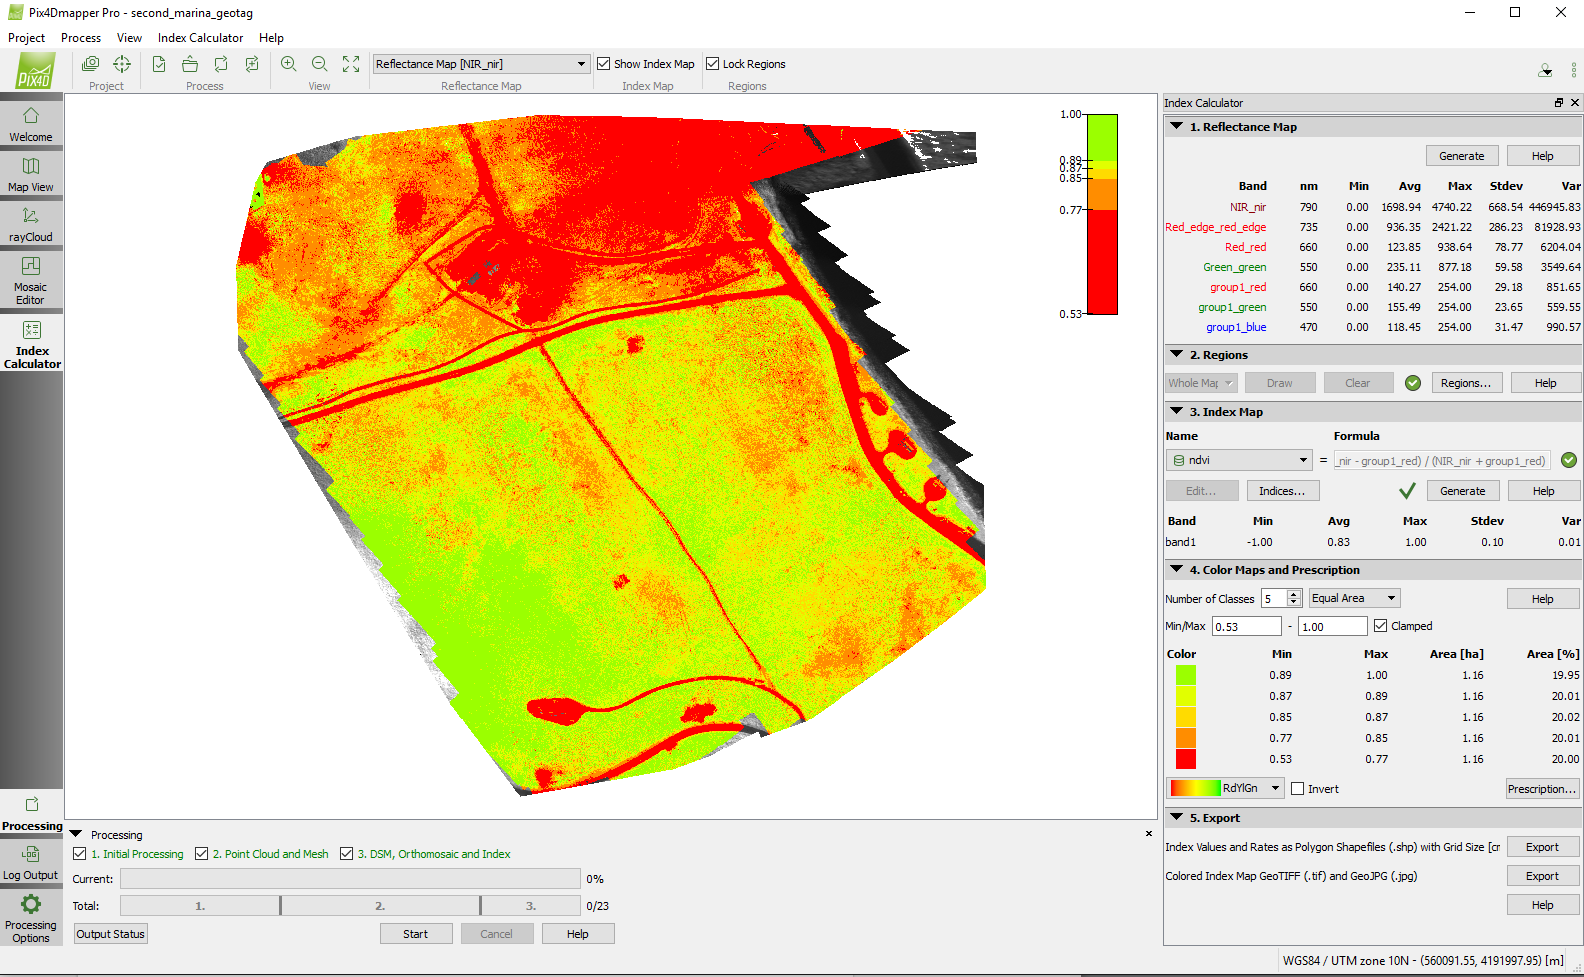Switch to Map View in sidebar
Image resolution: width=1584 pixels, height=977 pixels.
tap(31, 173)
